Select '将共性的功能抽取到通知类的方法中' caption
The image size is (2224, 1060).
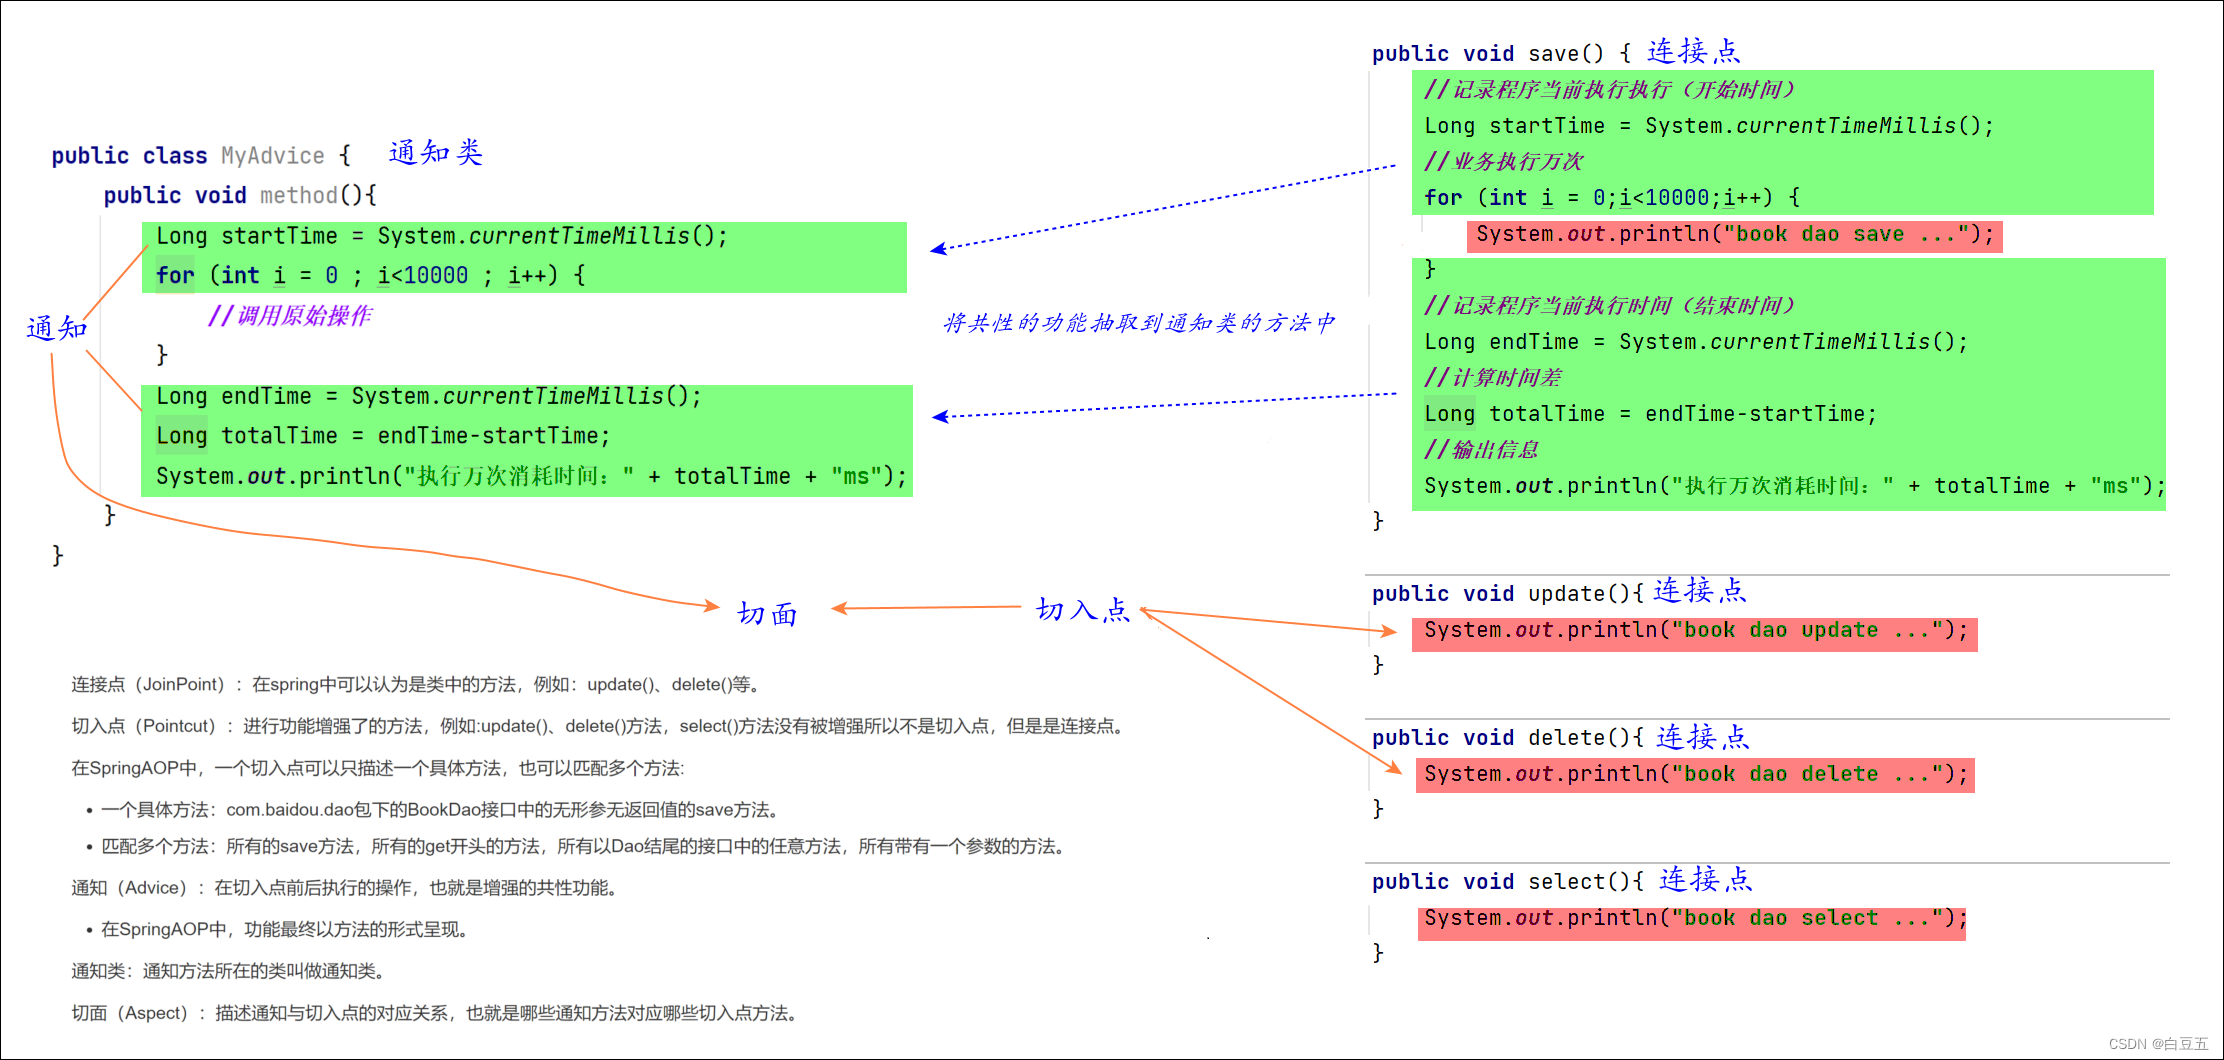click(x=1139, y=323)
